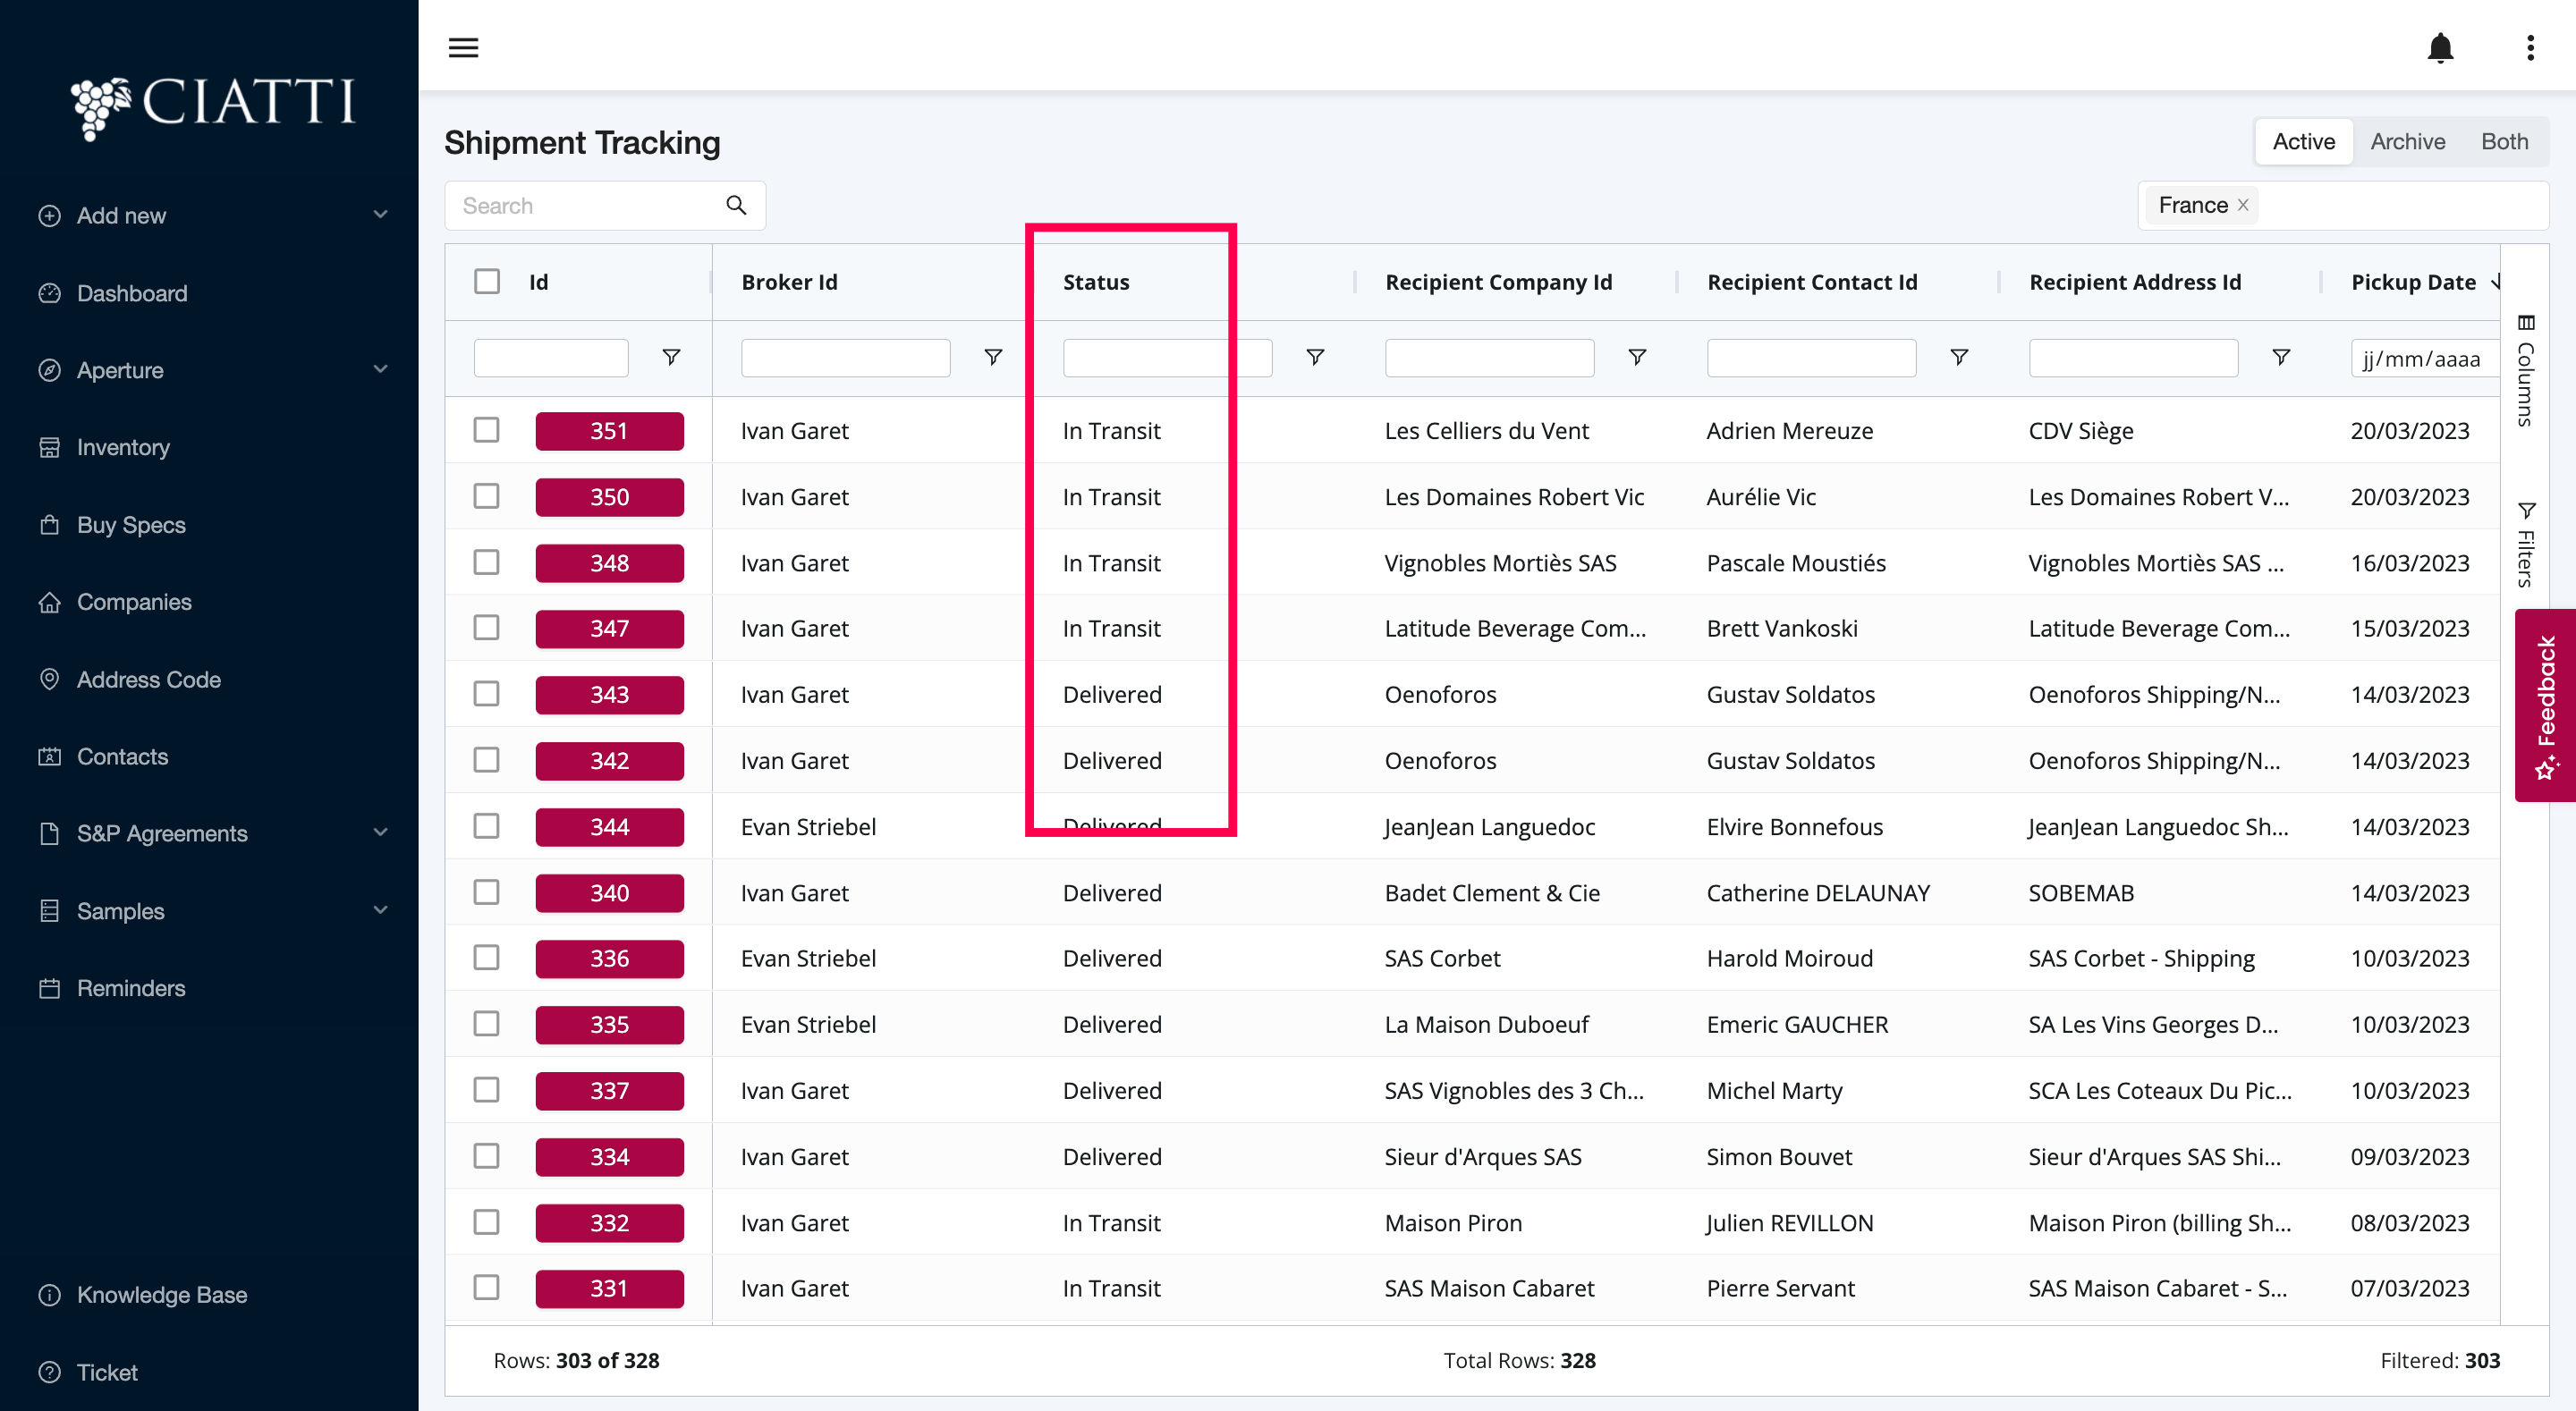Open the hamburger menu icon

tap(463, 47)
